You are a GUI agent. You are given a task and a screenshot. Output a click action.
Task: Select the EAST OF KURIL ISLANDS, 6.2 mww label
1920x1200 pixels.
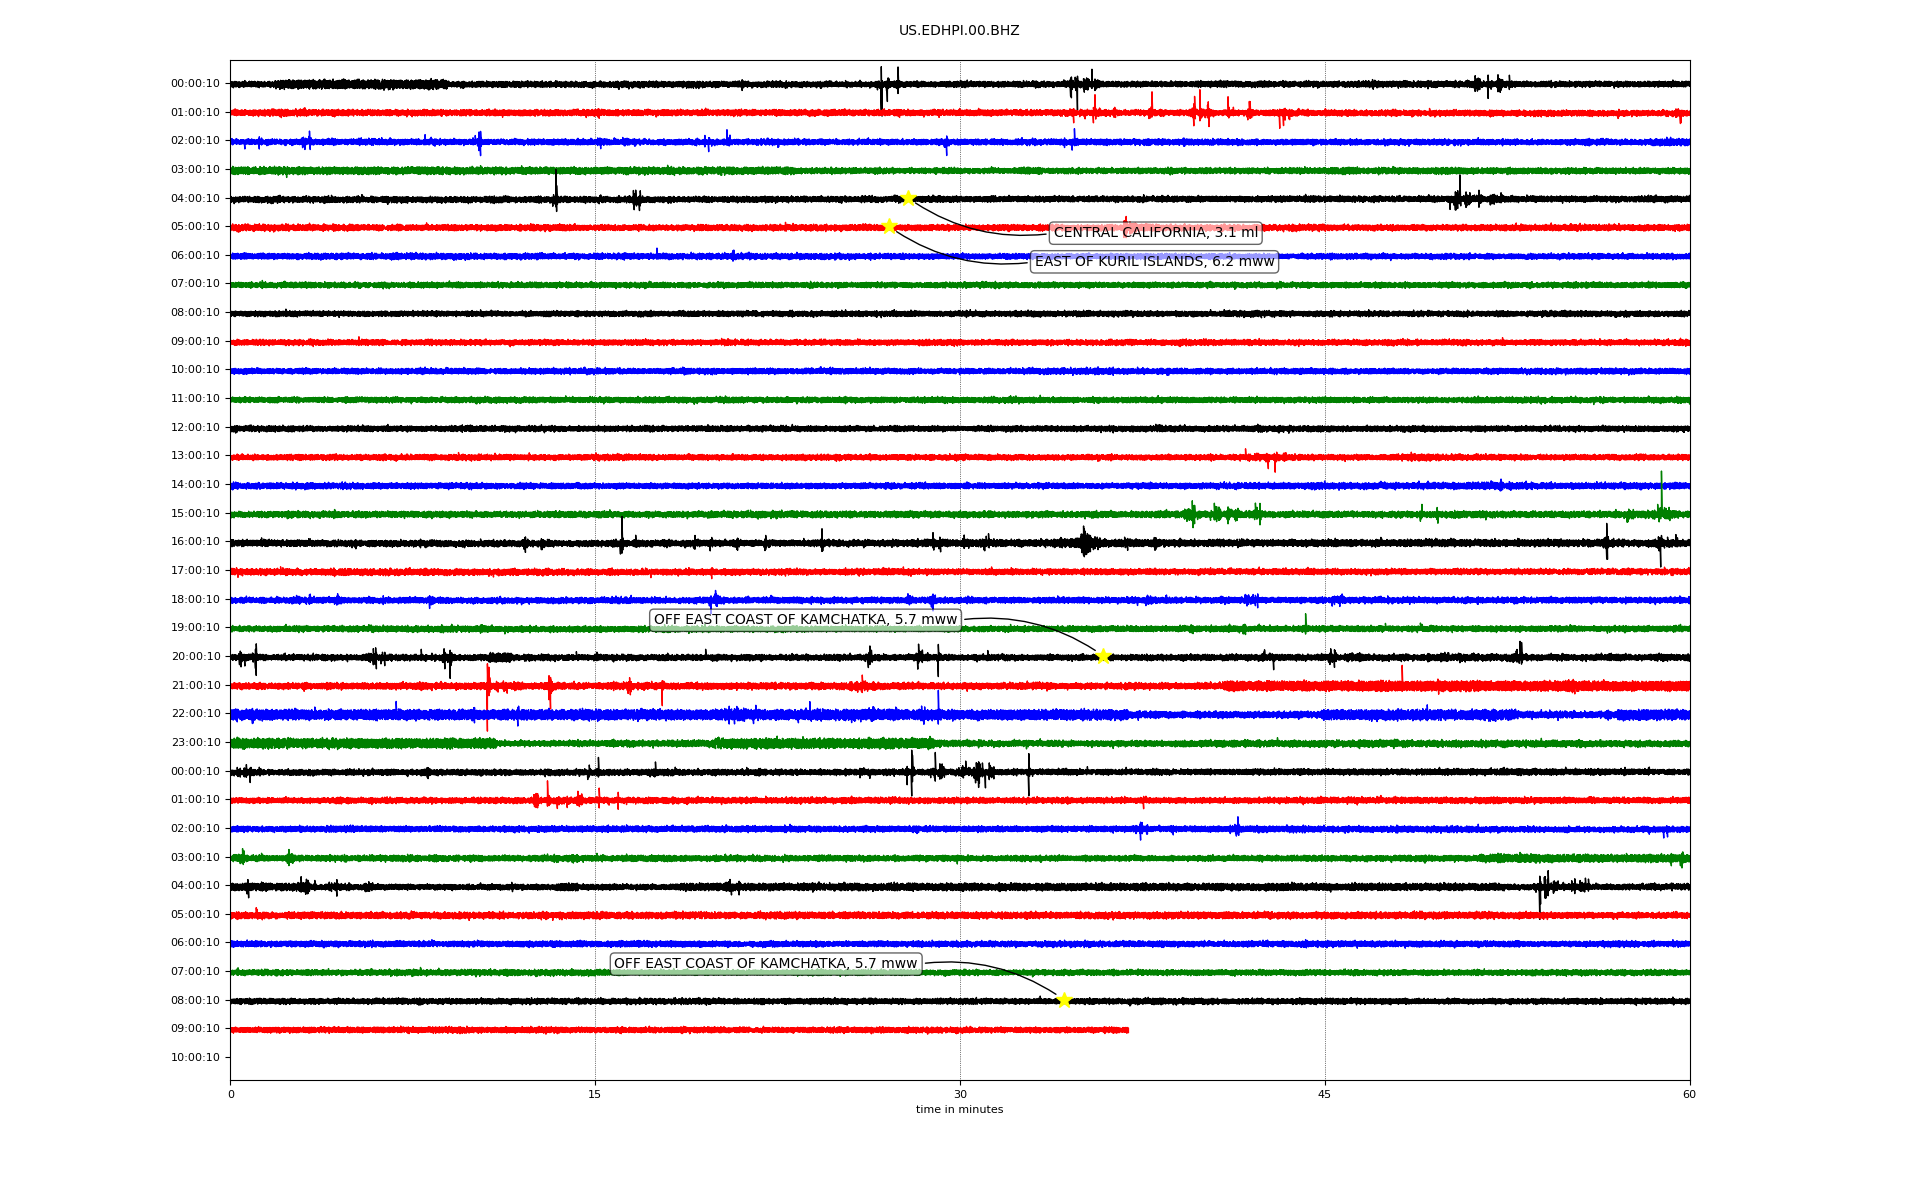[1155, 262]
